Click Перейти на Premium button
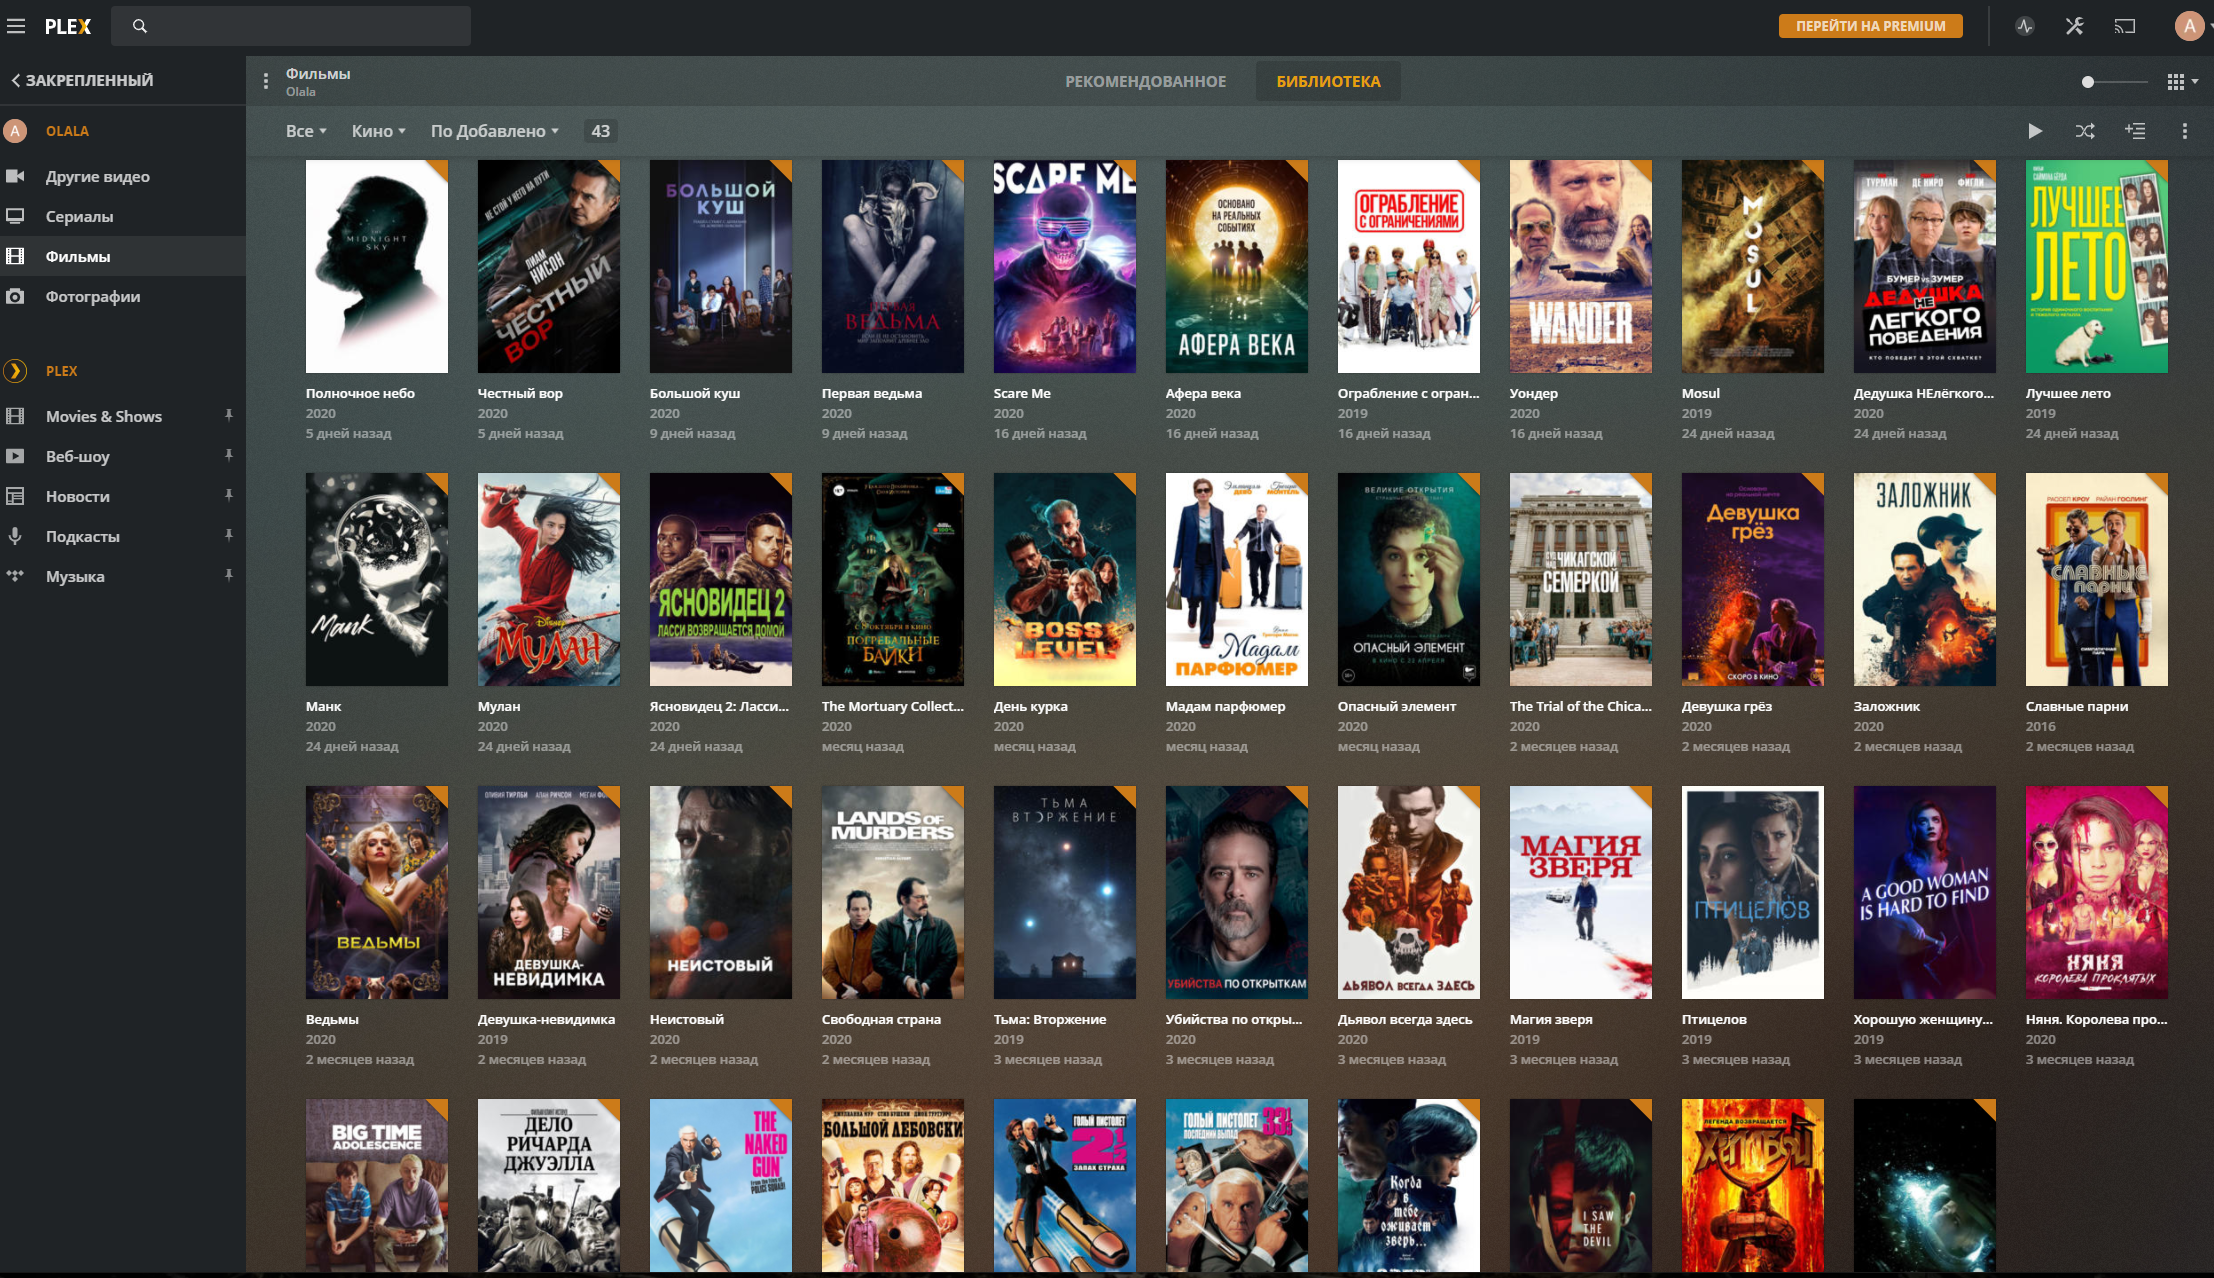This screenshot has height=1278, width=2214. click(1870, 27)
